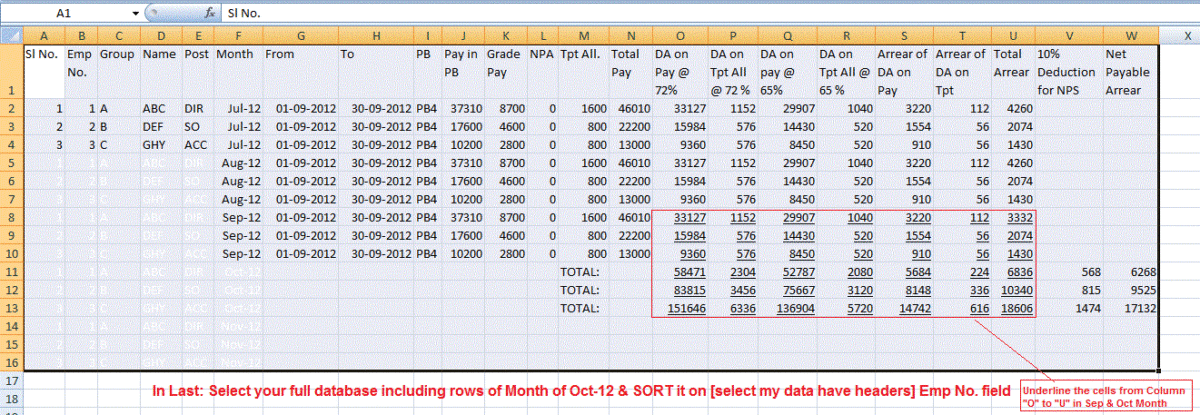Image resolution: width=1200 pixels, height=415 pixels.
Task: Select row 8 header
Action: (11, 217)
